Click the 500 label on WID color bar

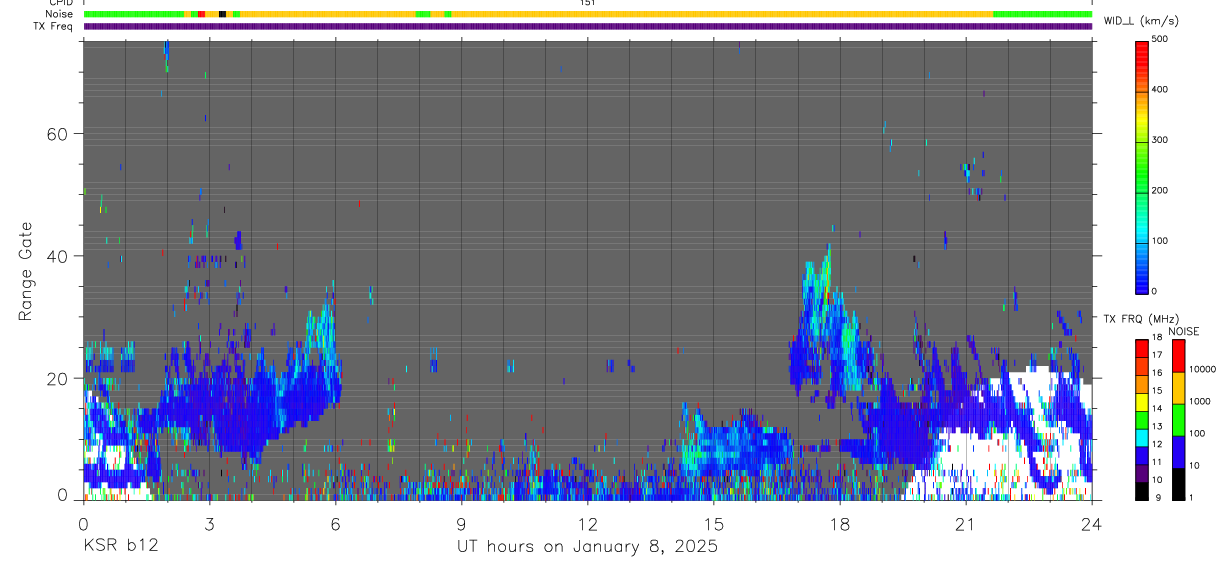(x=1160, y=39)
